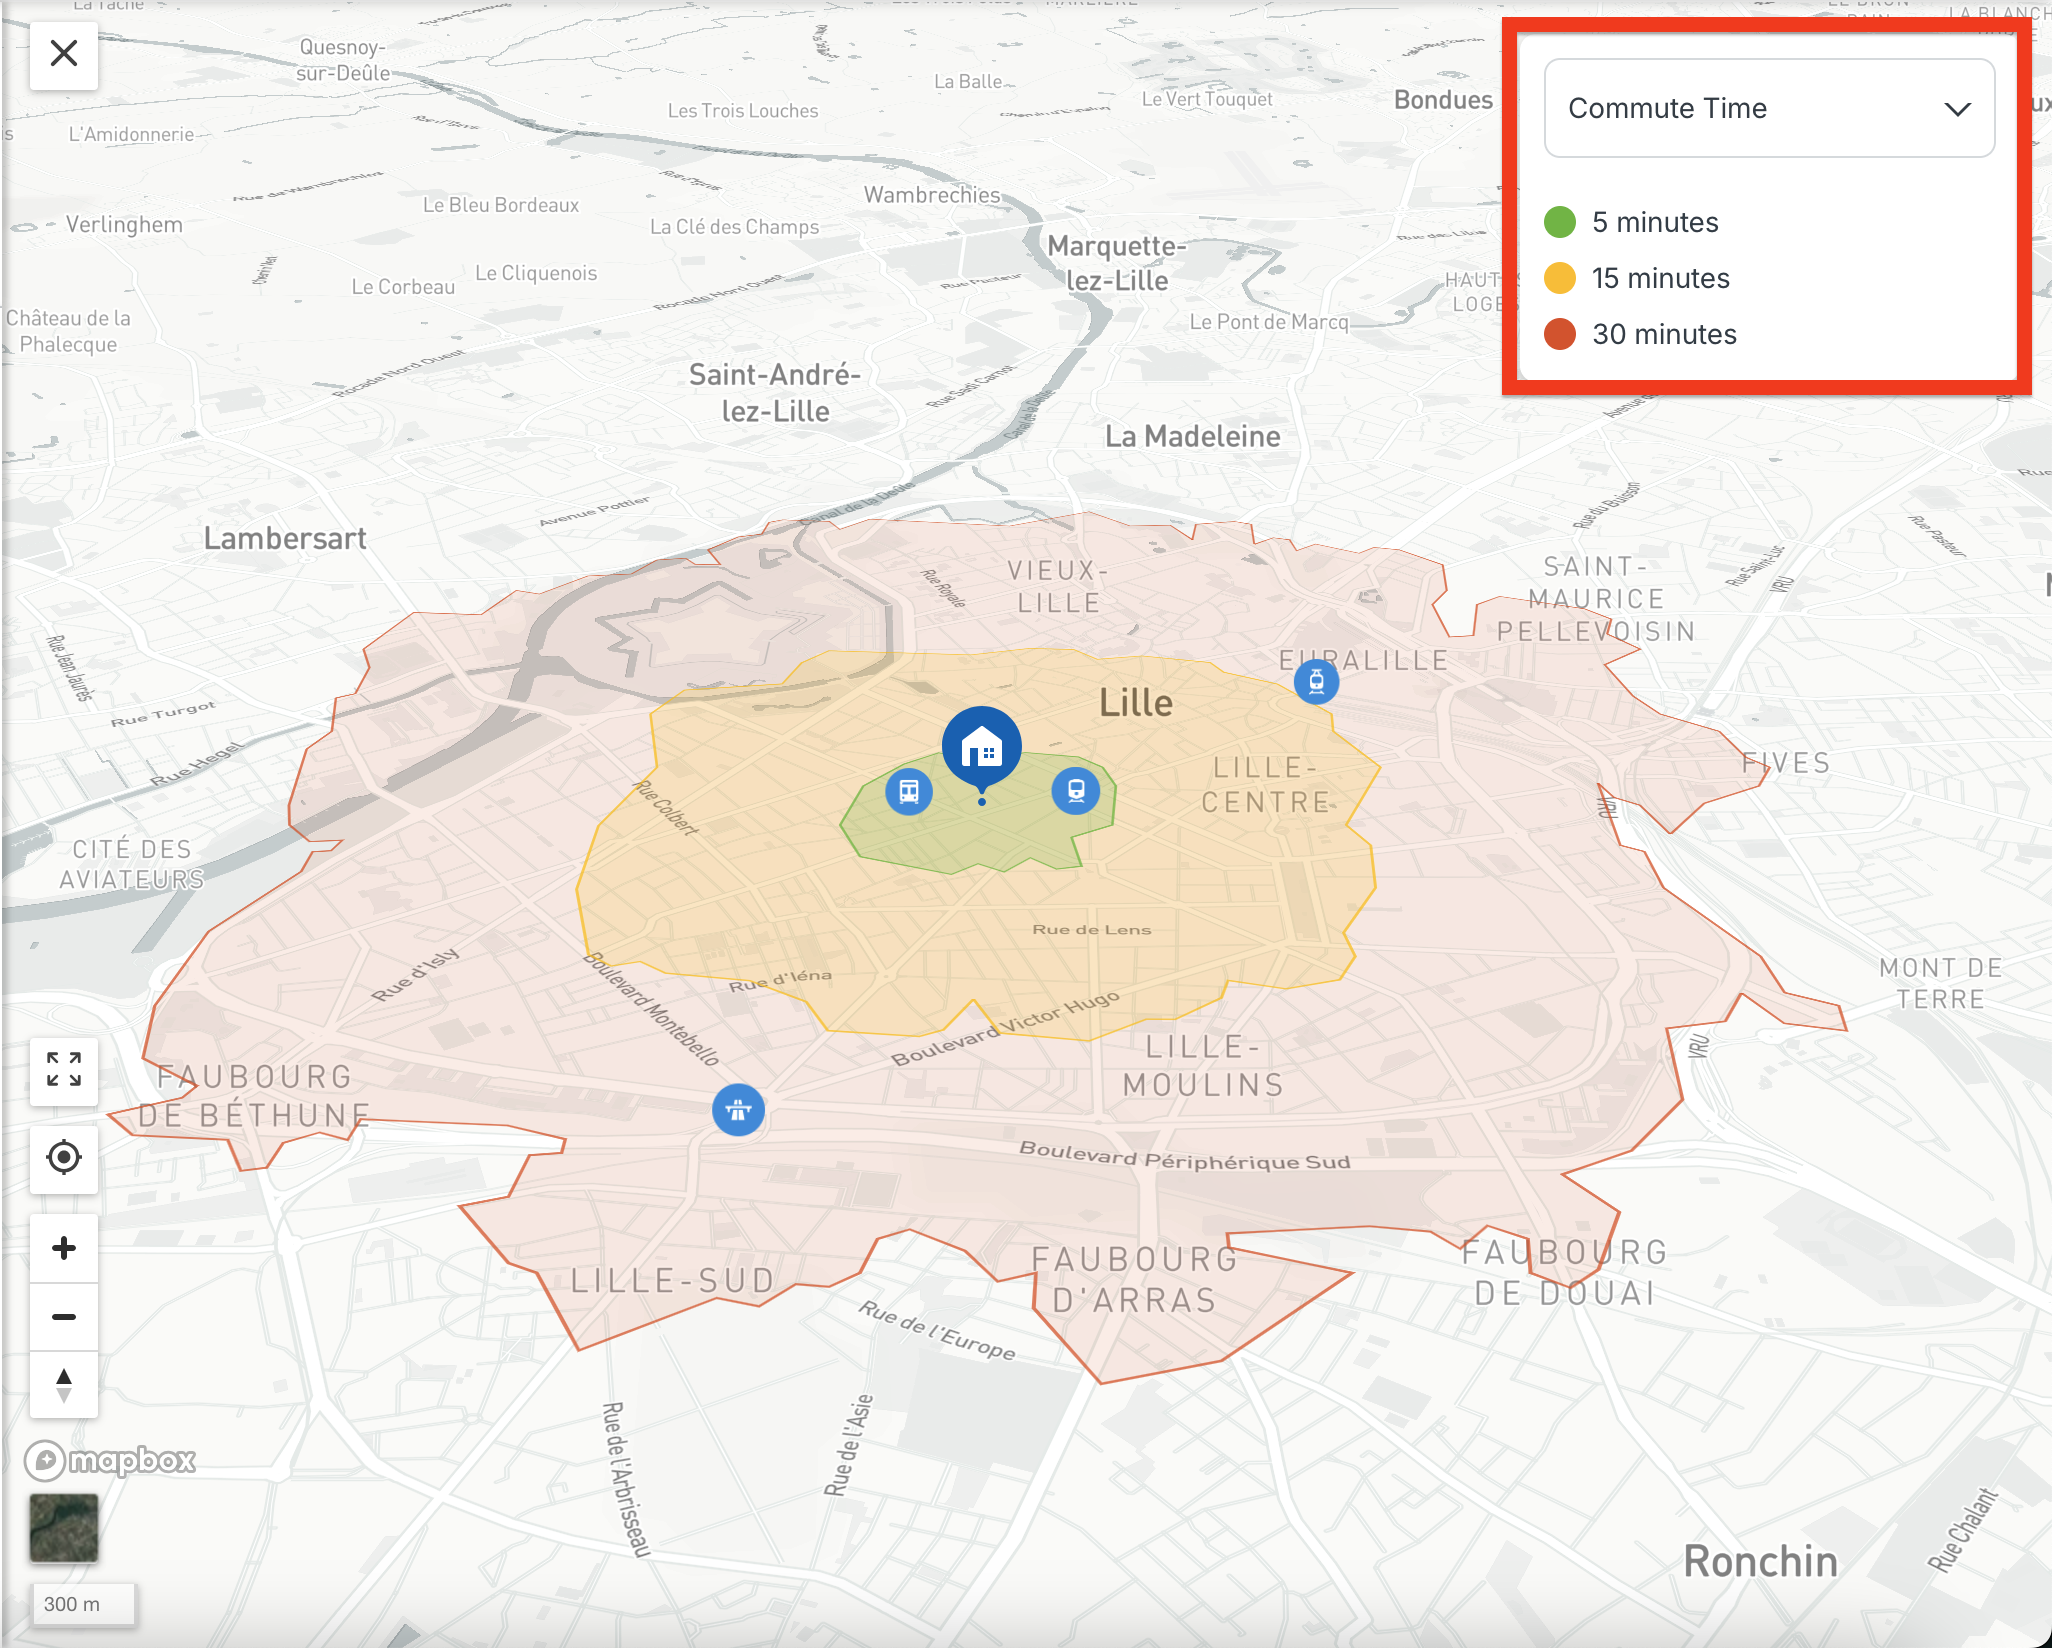Open the Commute Time dropdown

[x=1769, y=108]
